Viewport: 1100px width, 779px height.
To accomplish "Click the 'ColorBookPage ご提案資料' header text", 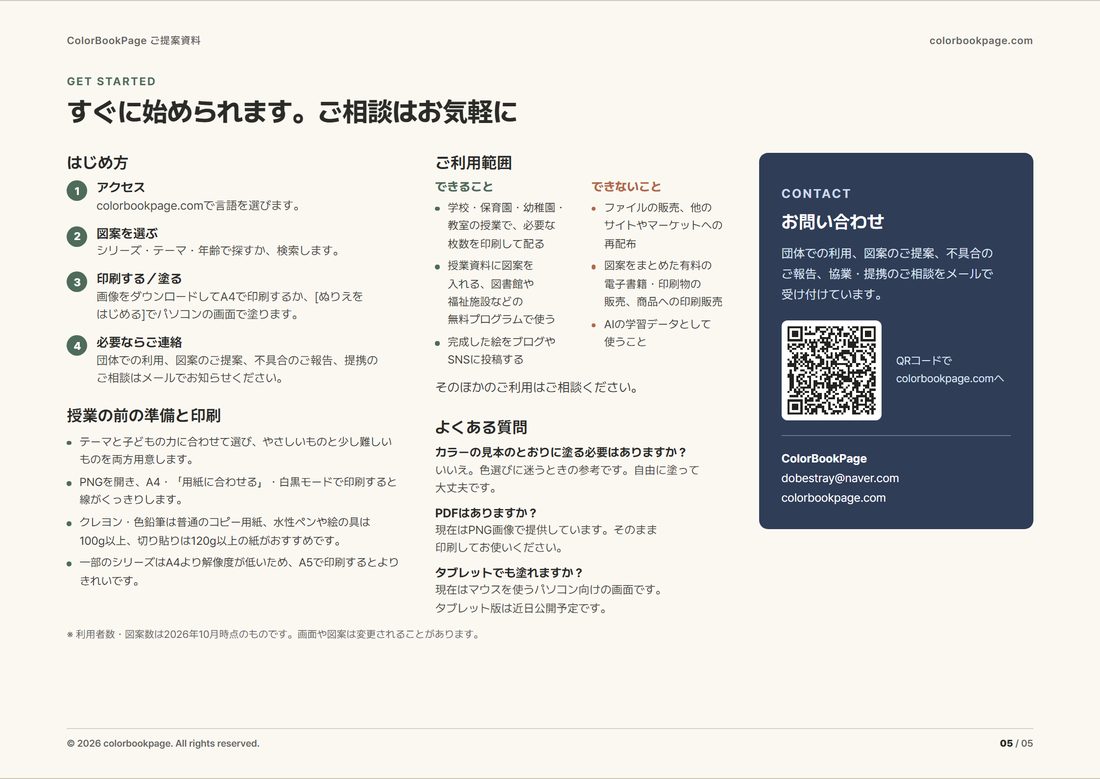I will tap(133, 41).
